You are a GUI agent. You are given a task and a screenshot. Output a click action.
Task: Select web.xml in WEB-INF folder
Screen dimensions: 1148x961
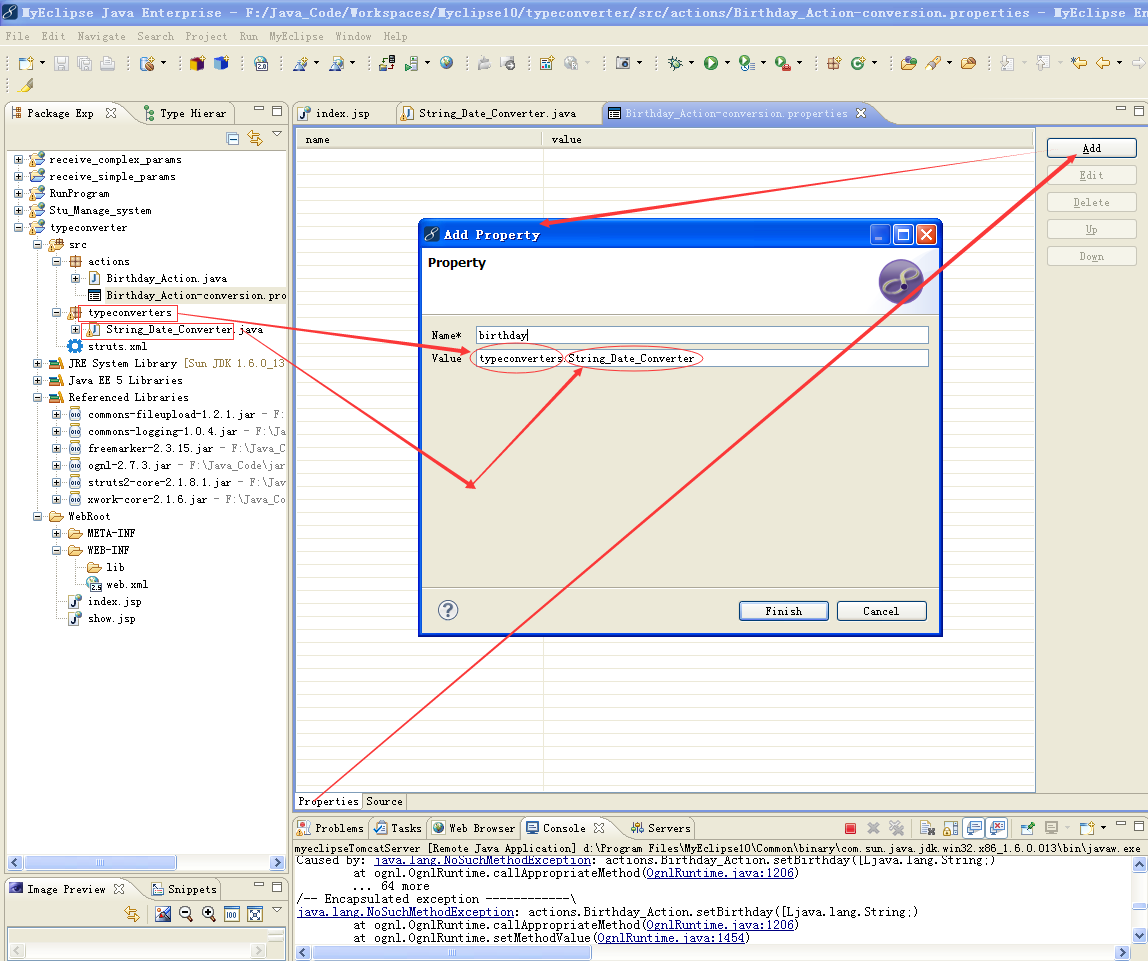(x=127, y=585)
